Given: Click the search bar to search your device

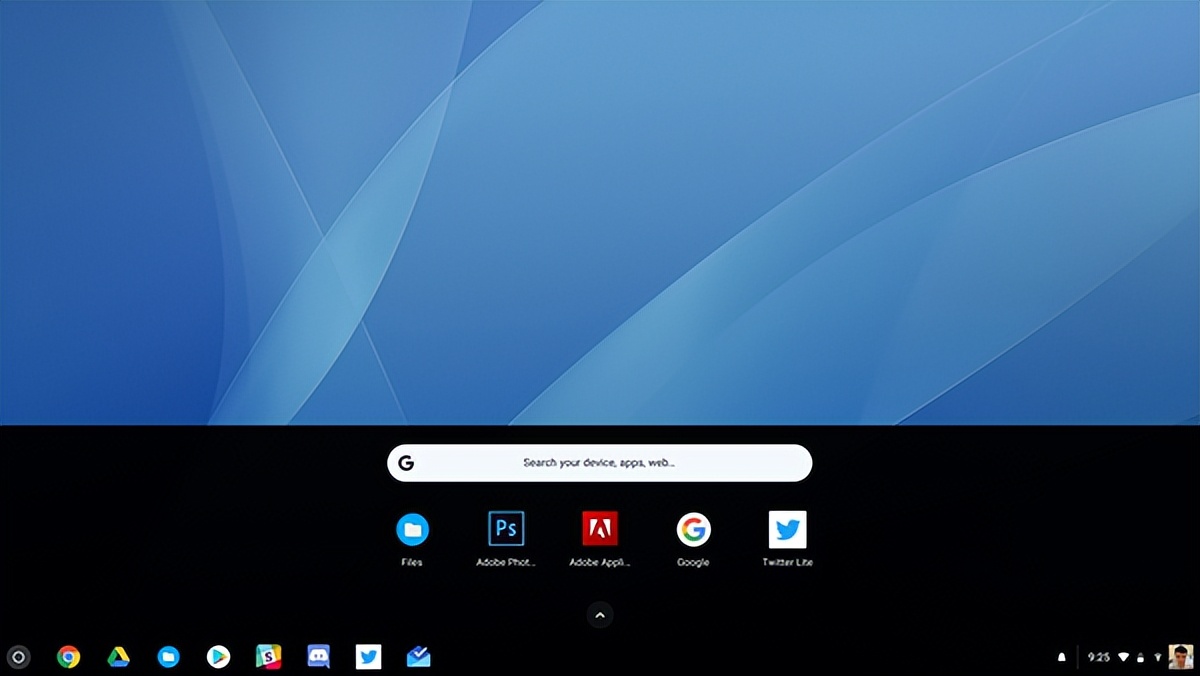Looking at the screenshot, I should [600, 463].
